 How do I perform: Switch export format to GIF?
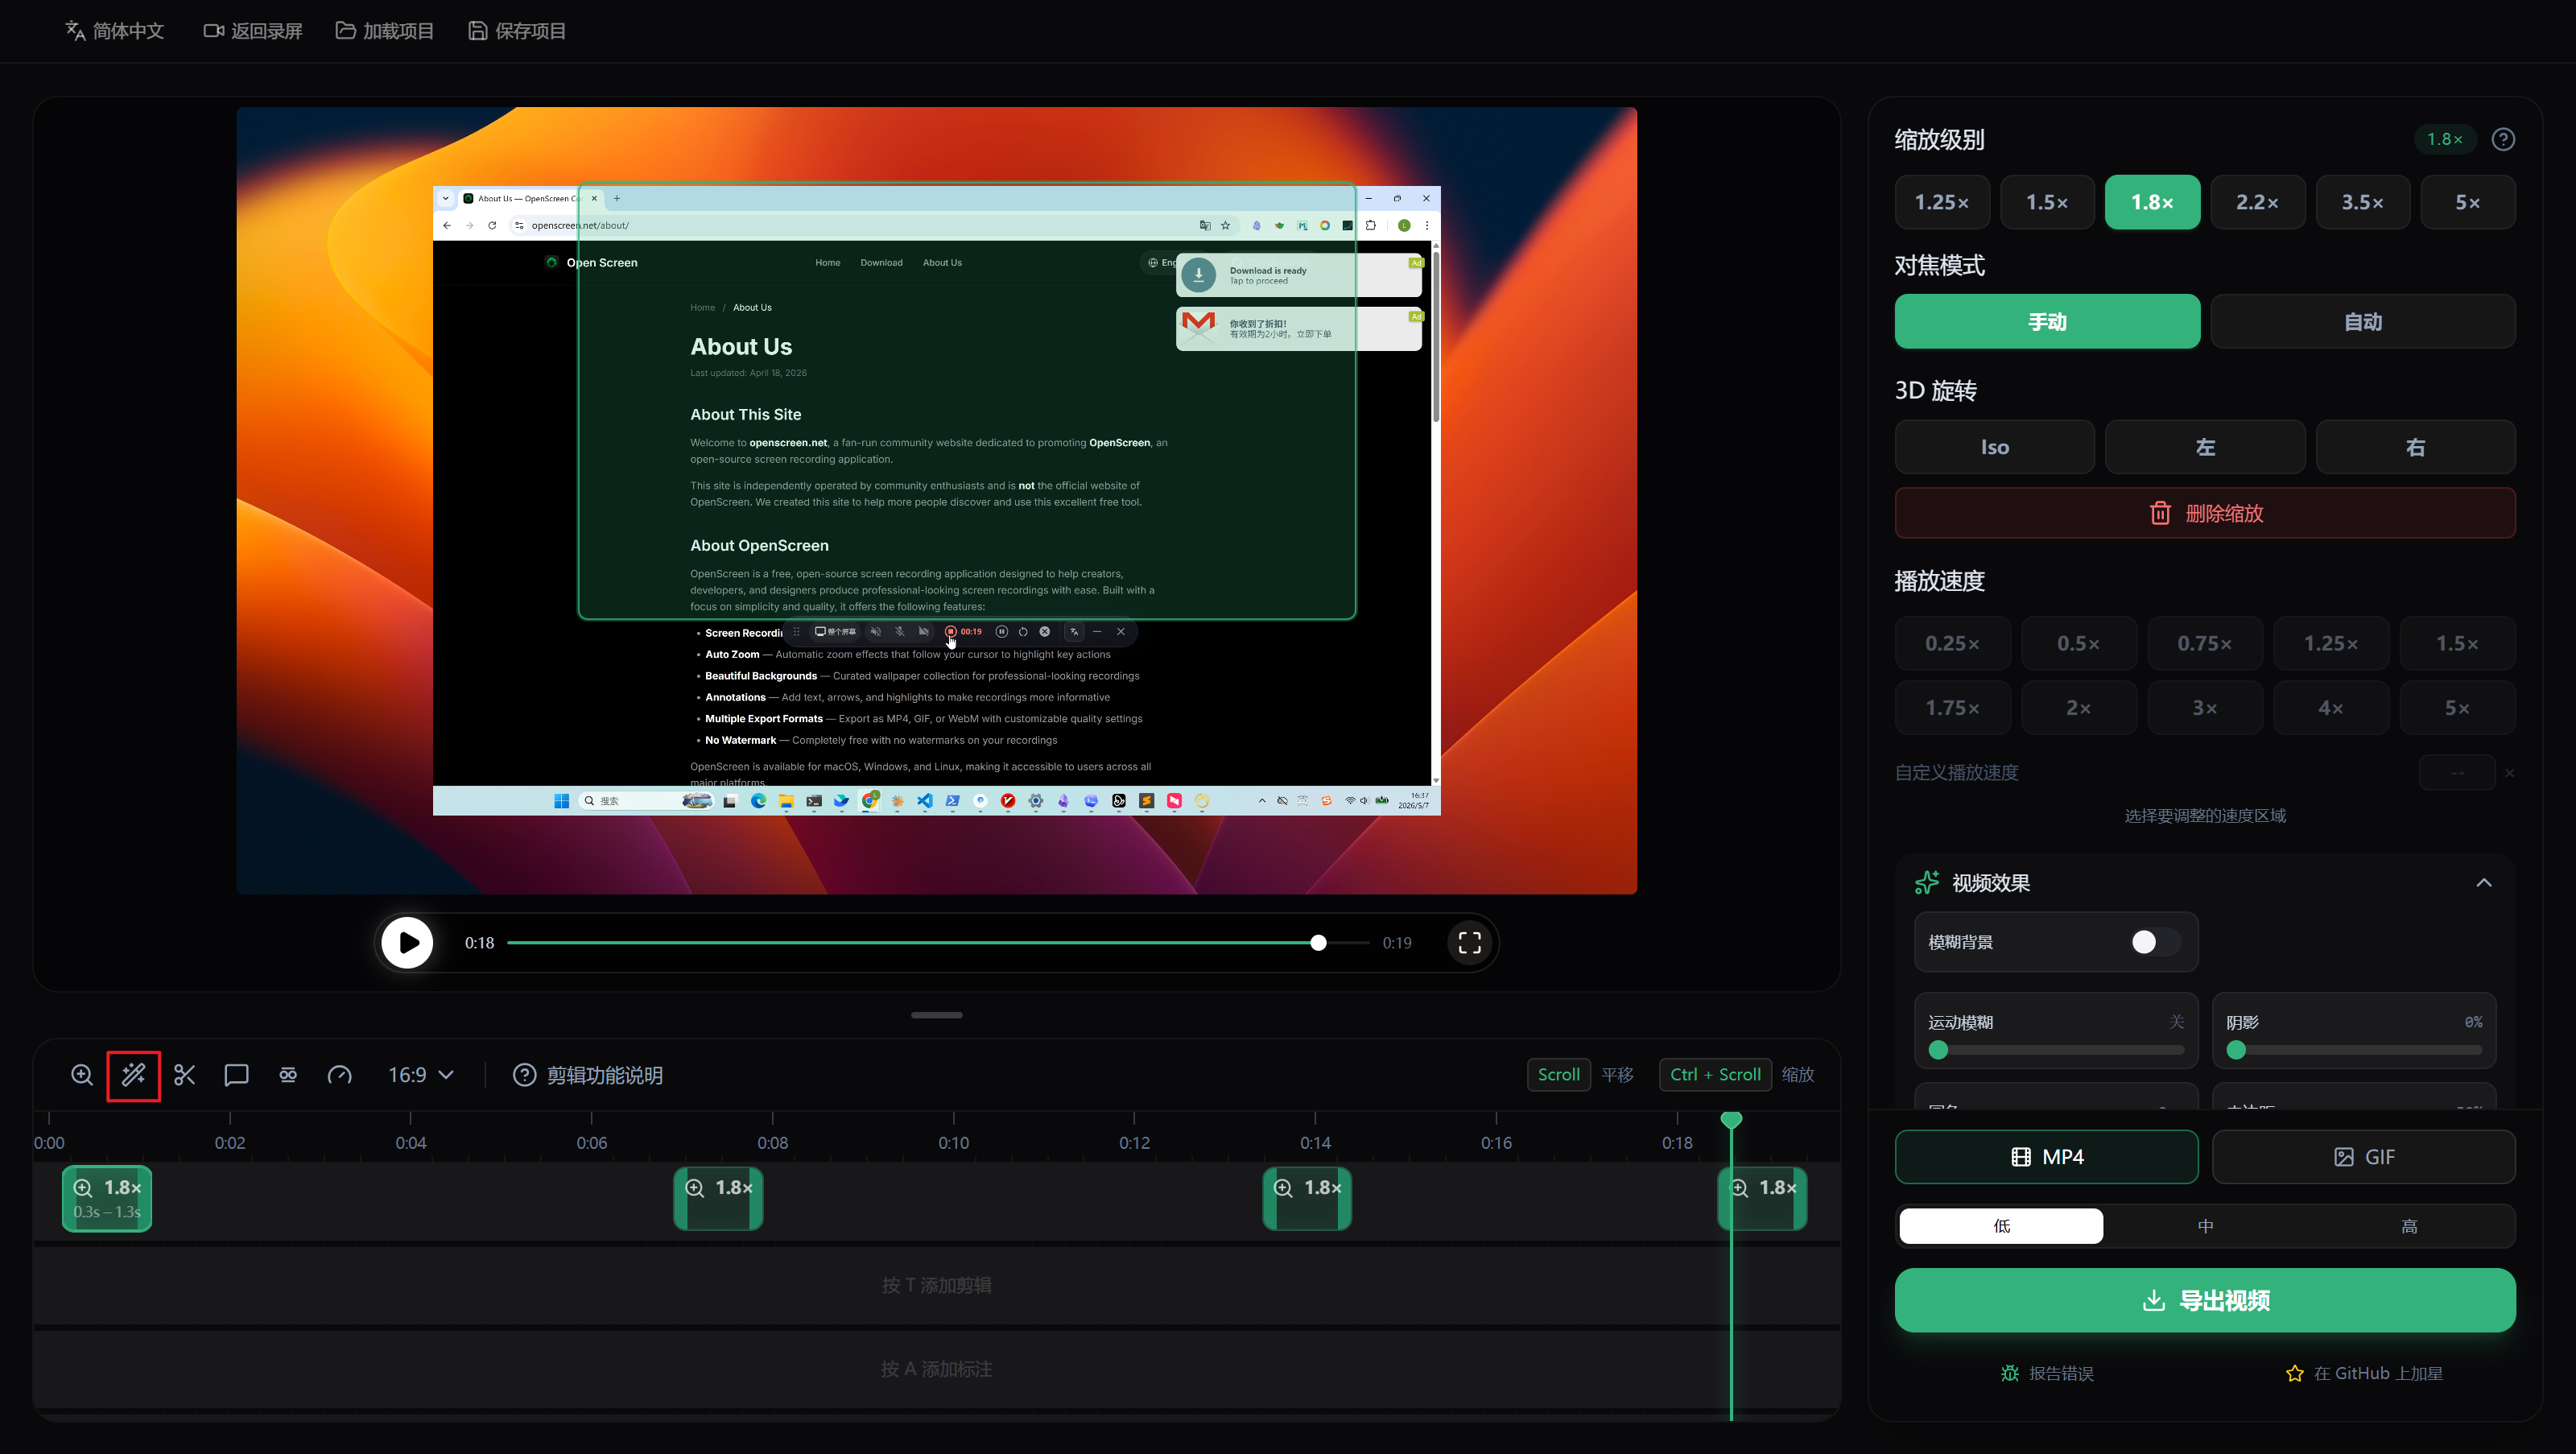point(2364,1158)
